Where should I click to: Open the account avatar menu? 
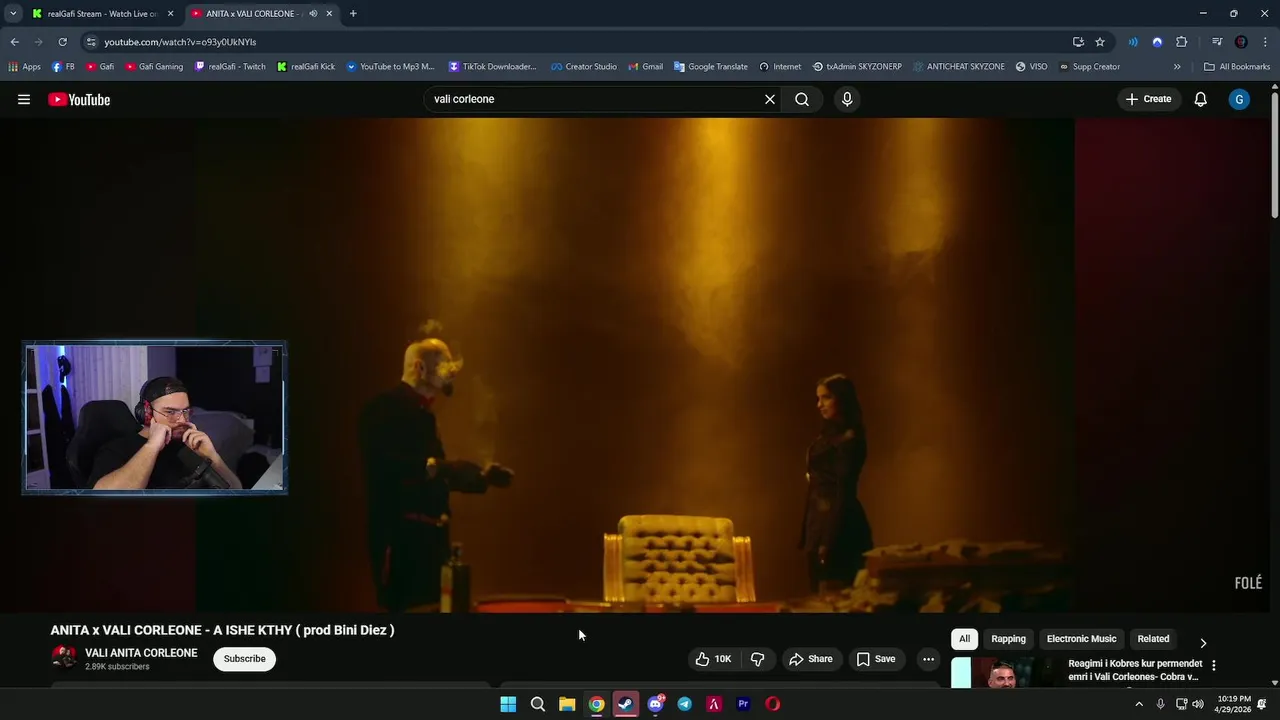(x=1239, y=99)
